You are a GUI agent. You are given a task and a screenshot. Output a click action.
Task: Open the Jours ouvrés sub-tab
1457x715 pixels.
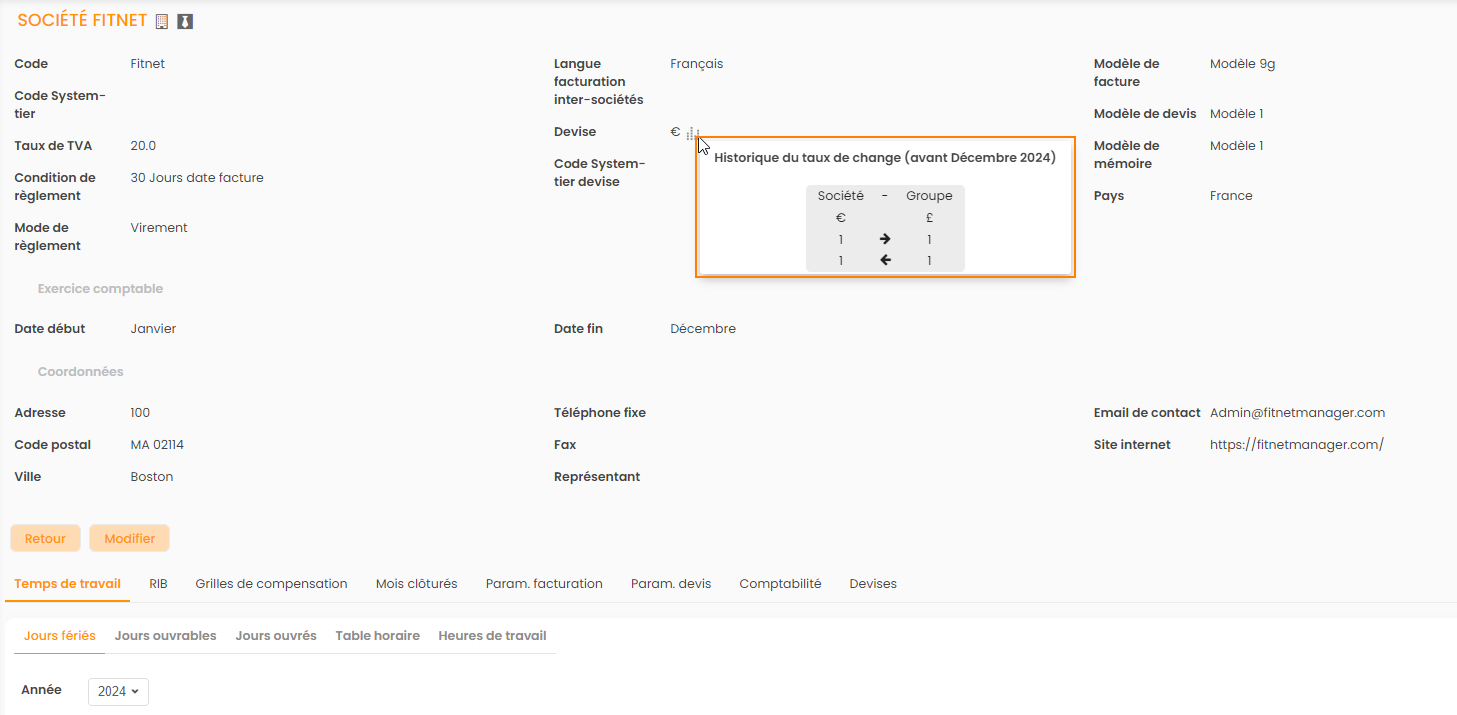click(x=276, y=636)
